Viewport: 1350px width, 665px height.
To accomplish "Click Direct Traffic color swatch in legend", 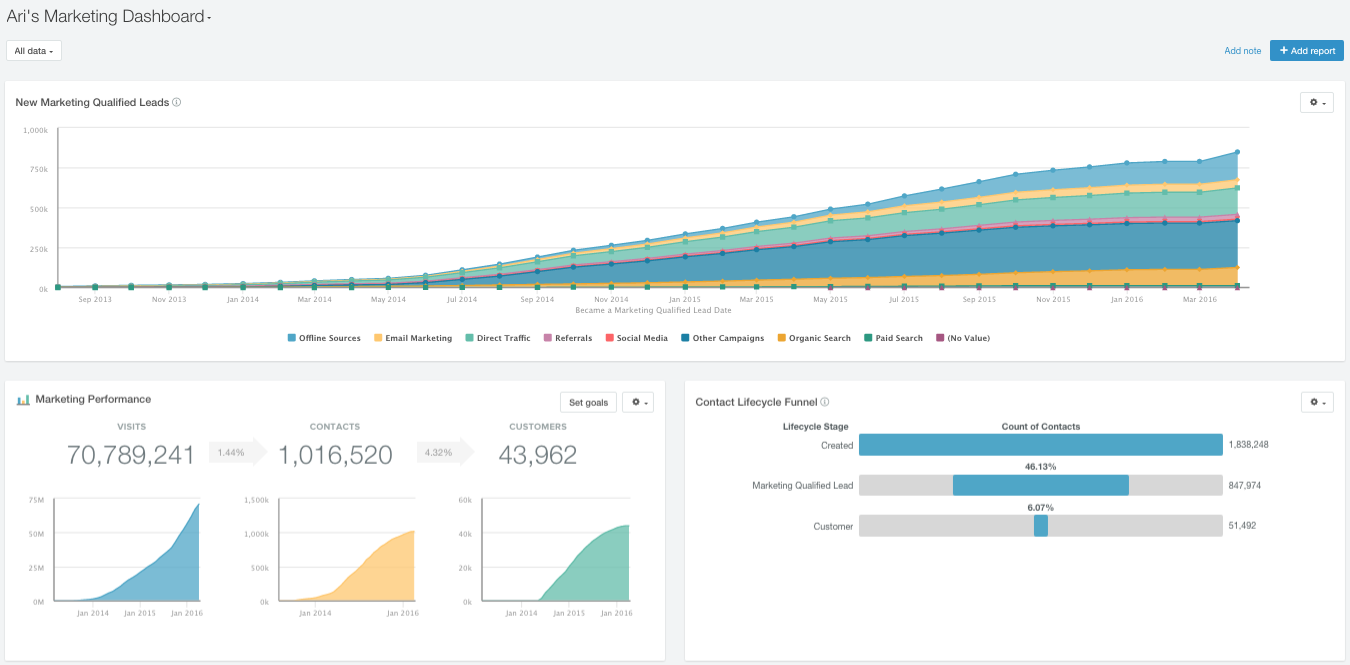I will click(x=468, y=338).
